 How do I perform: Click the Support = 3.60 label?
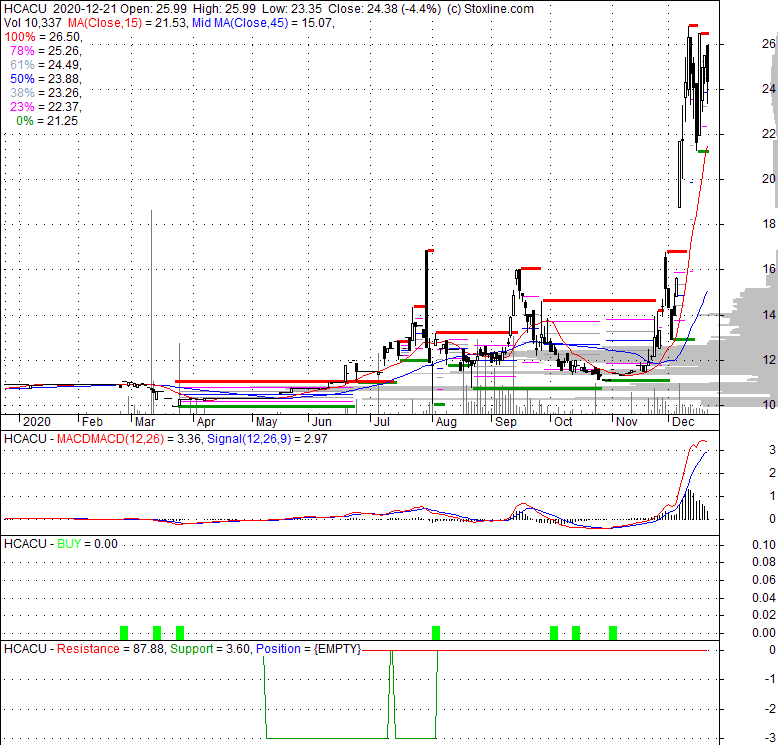[210, 649]
